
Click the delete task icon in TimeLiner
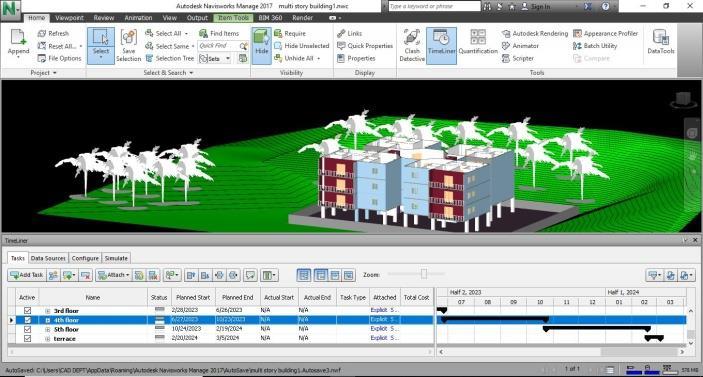click(85, 275)
